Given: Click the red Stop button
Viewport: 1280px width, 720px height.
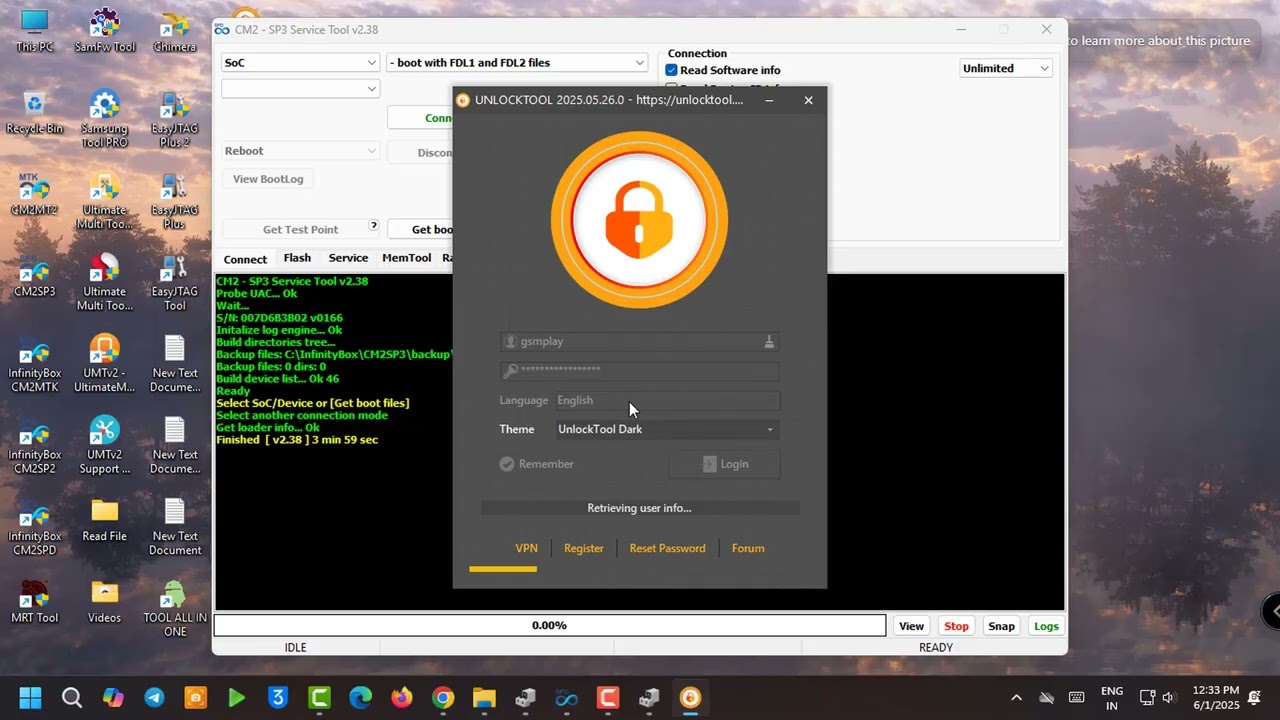Looking at the screenshot, I should point(956,626).
